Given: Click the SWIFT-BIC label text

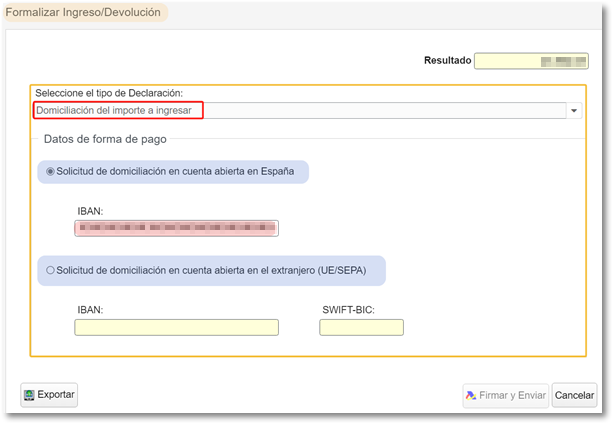Looking at the screenshot, I should [349, 310].
